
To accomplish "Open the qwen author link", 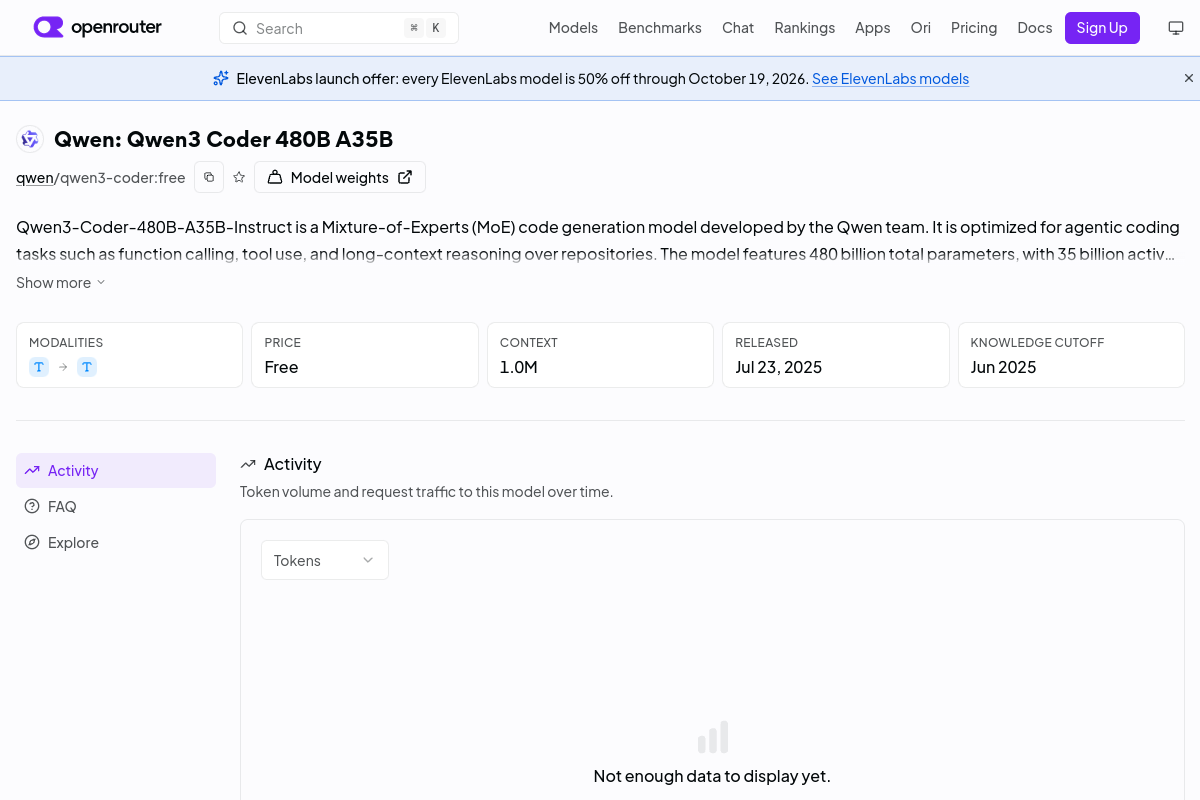I will pyautogui.click(x=34, y=178).
